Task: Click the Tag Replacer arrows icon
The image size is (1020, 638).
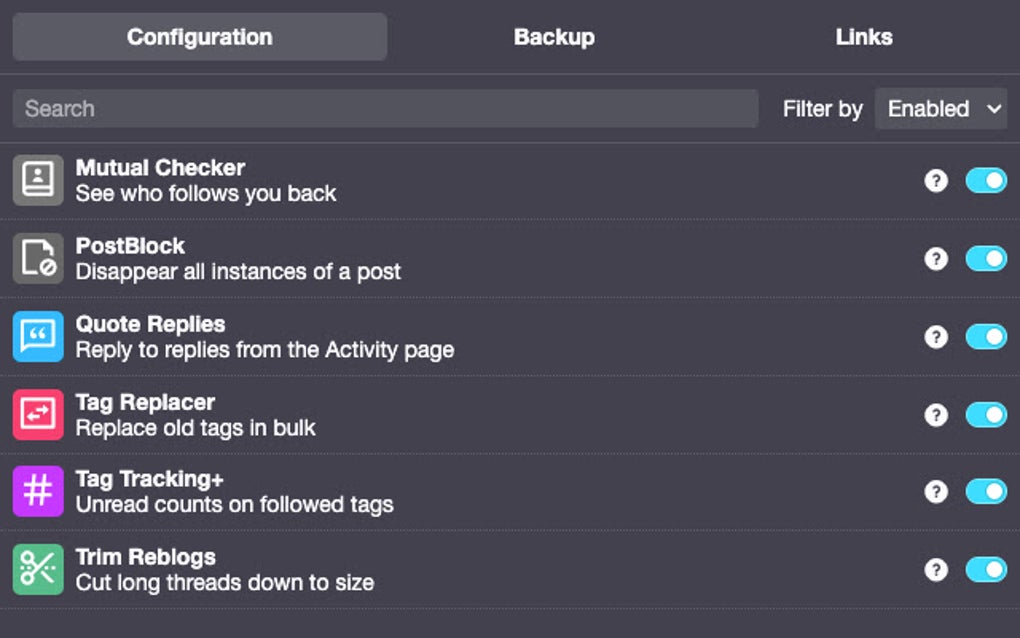Action: point(37,413)
